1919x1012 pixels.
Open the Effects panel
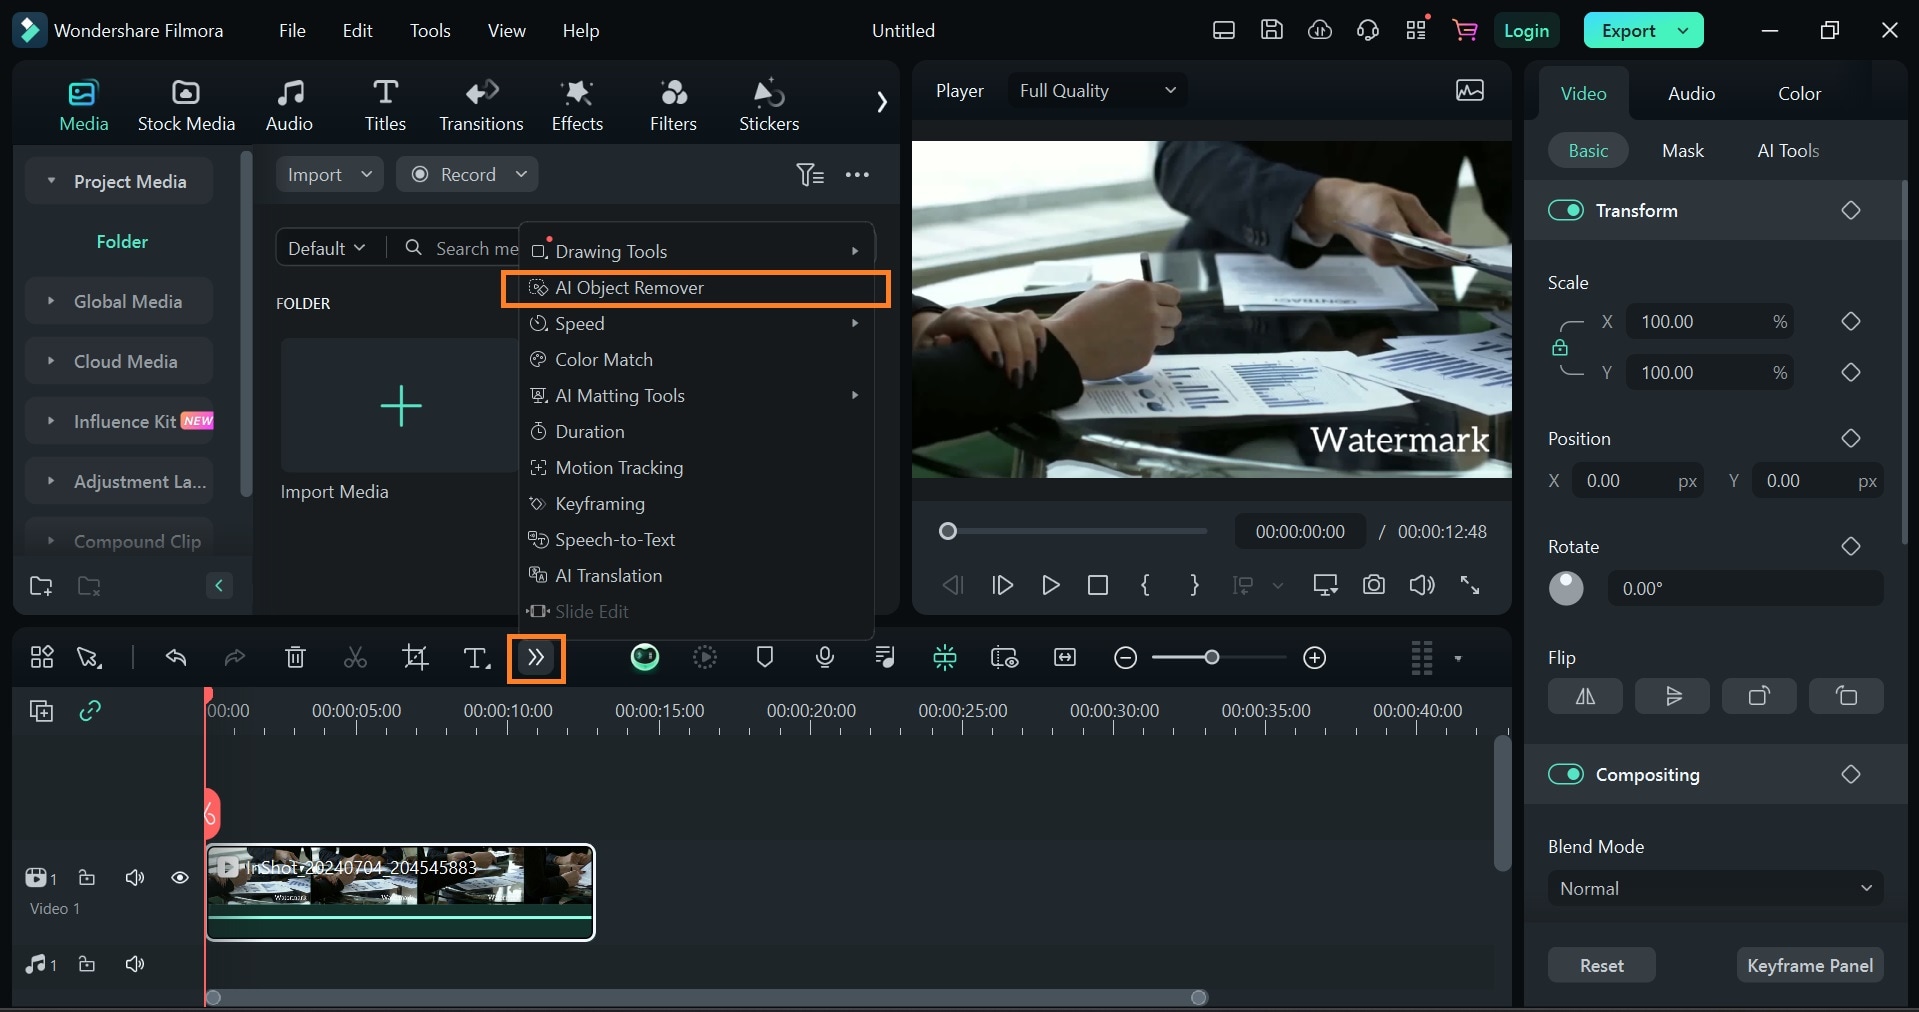[x=577, y=105]
